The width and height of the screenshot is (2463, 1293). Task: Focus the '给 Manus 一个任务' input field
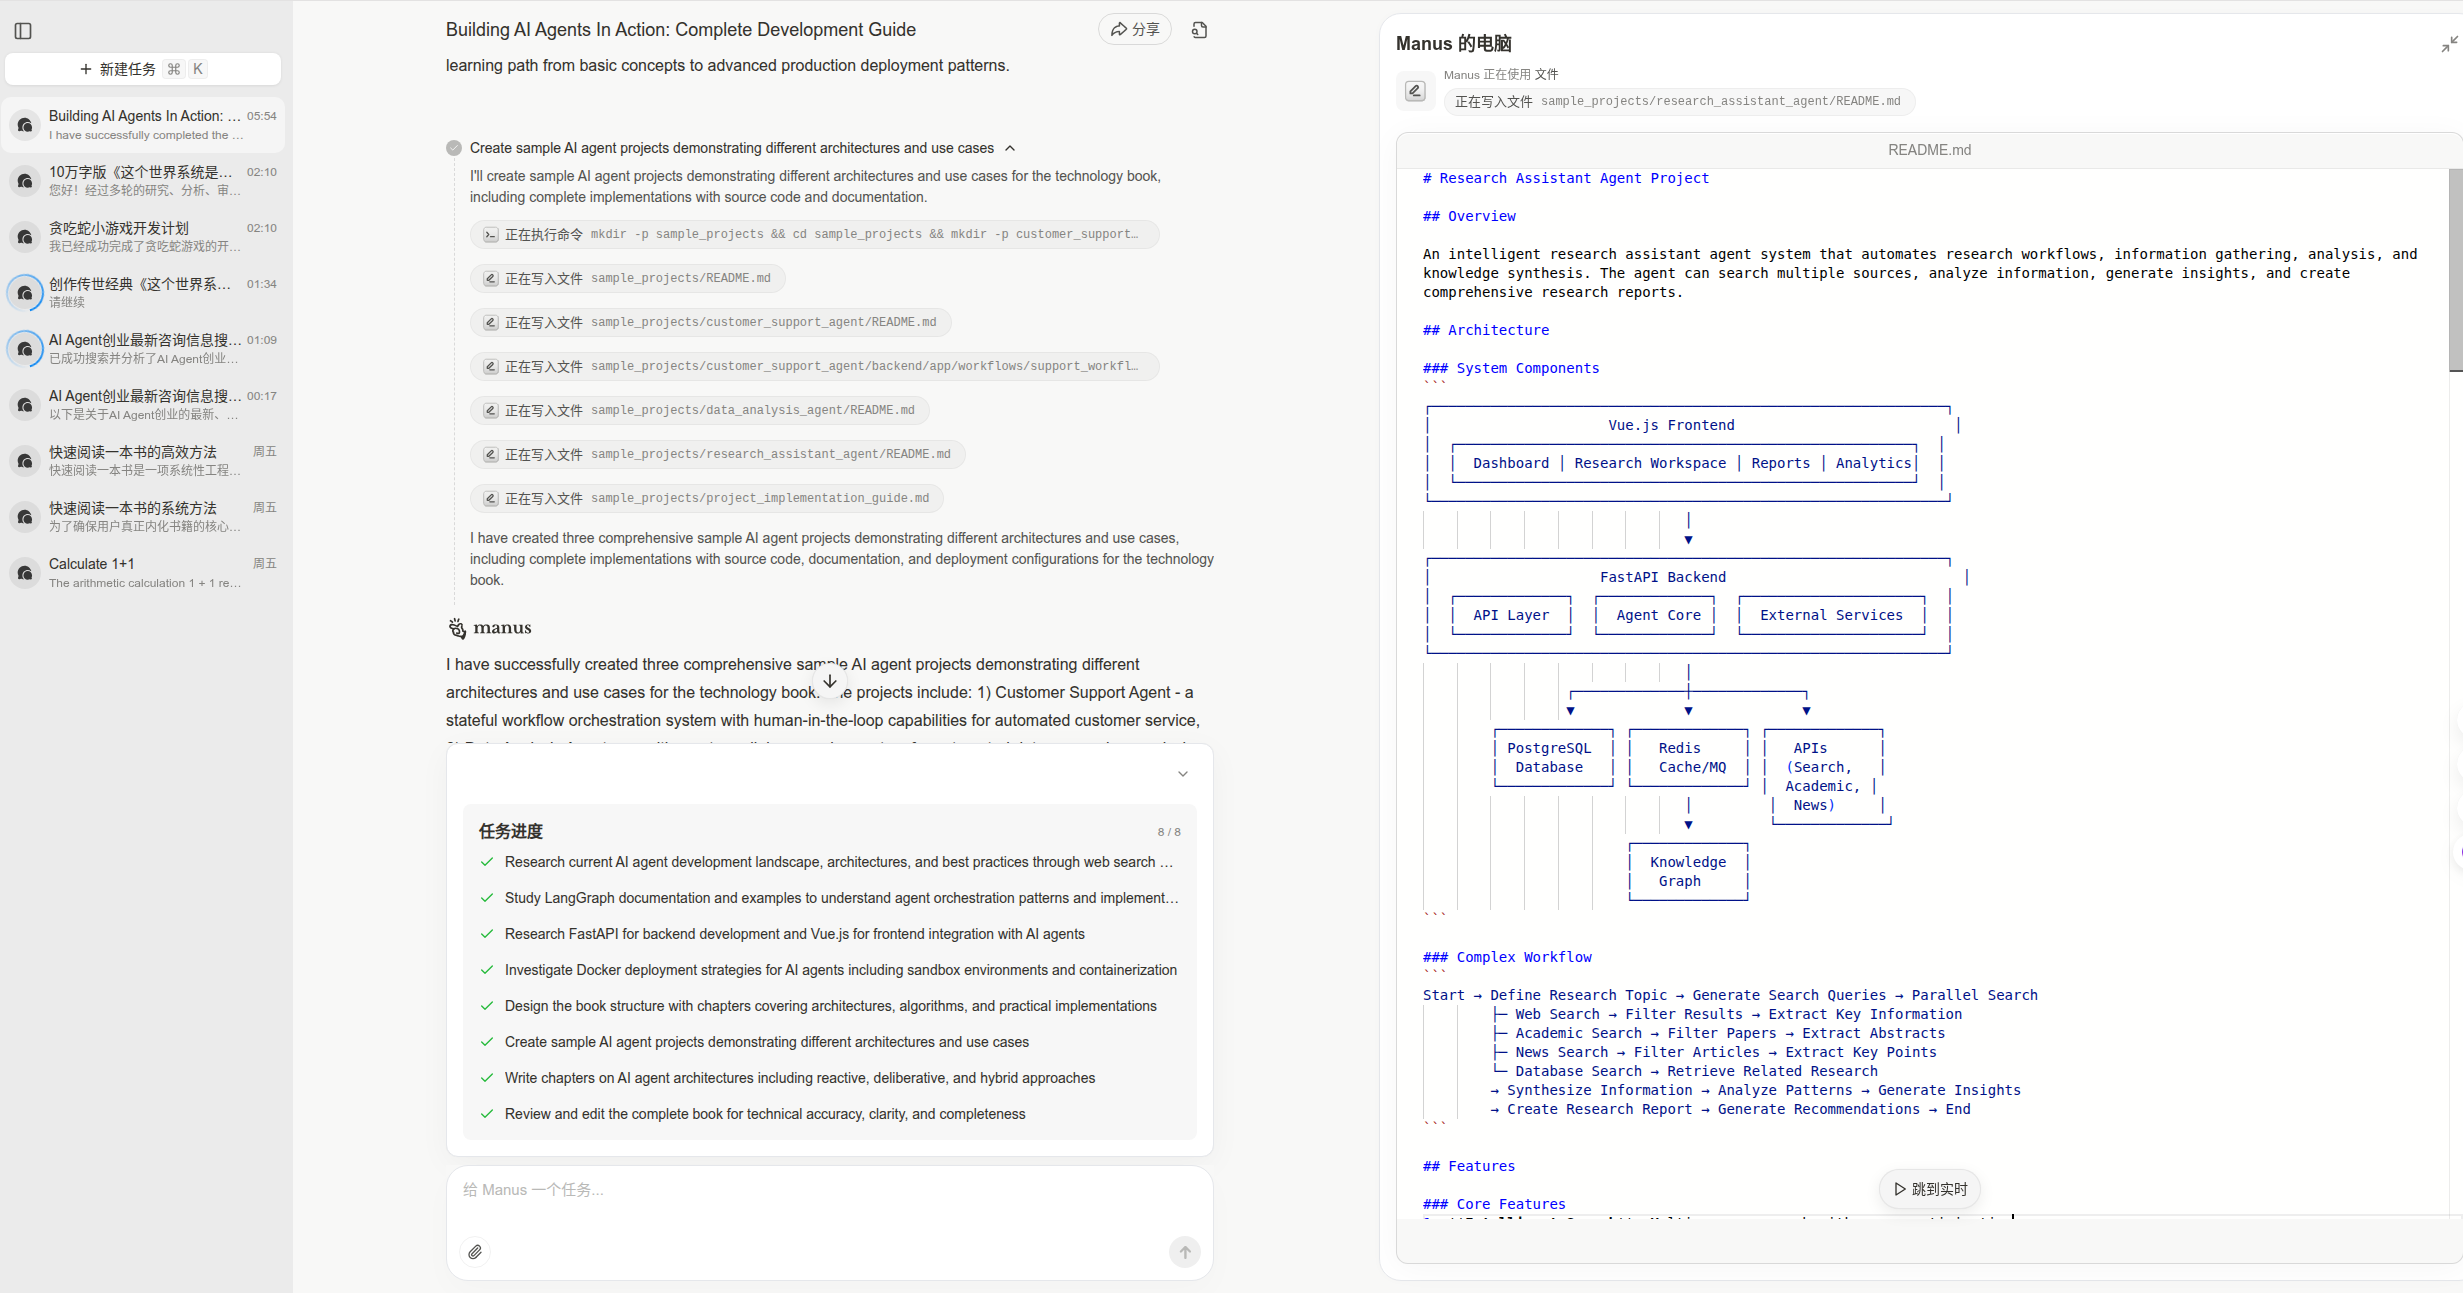[829, 1190]
